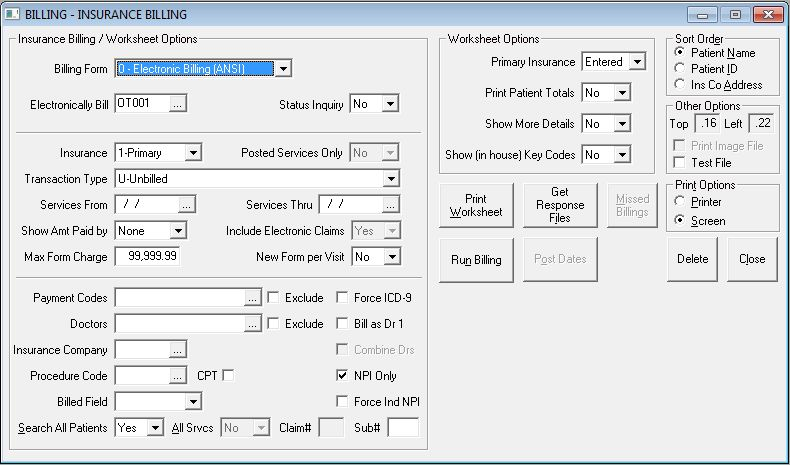This screenshot has width=790, height=465.
Task: Click the Close button
Action: pos(752,259)
